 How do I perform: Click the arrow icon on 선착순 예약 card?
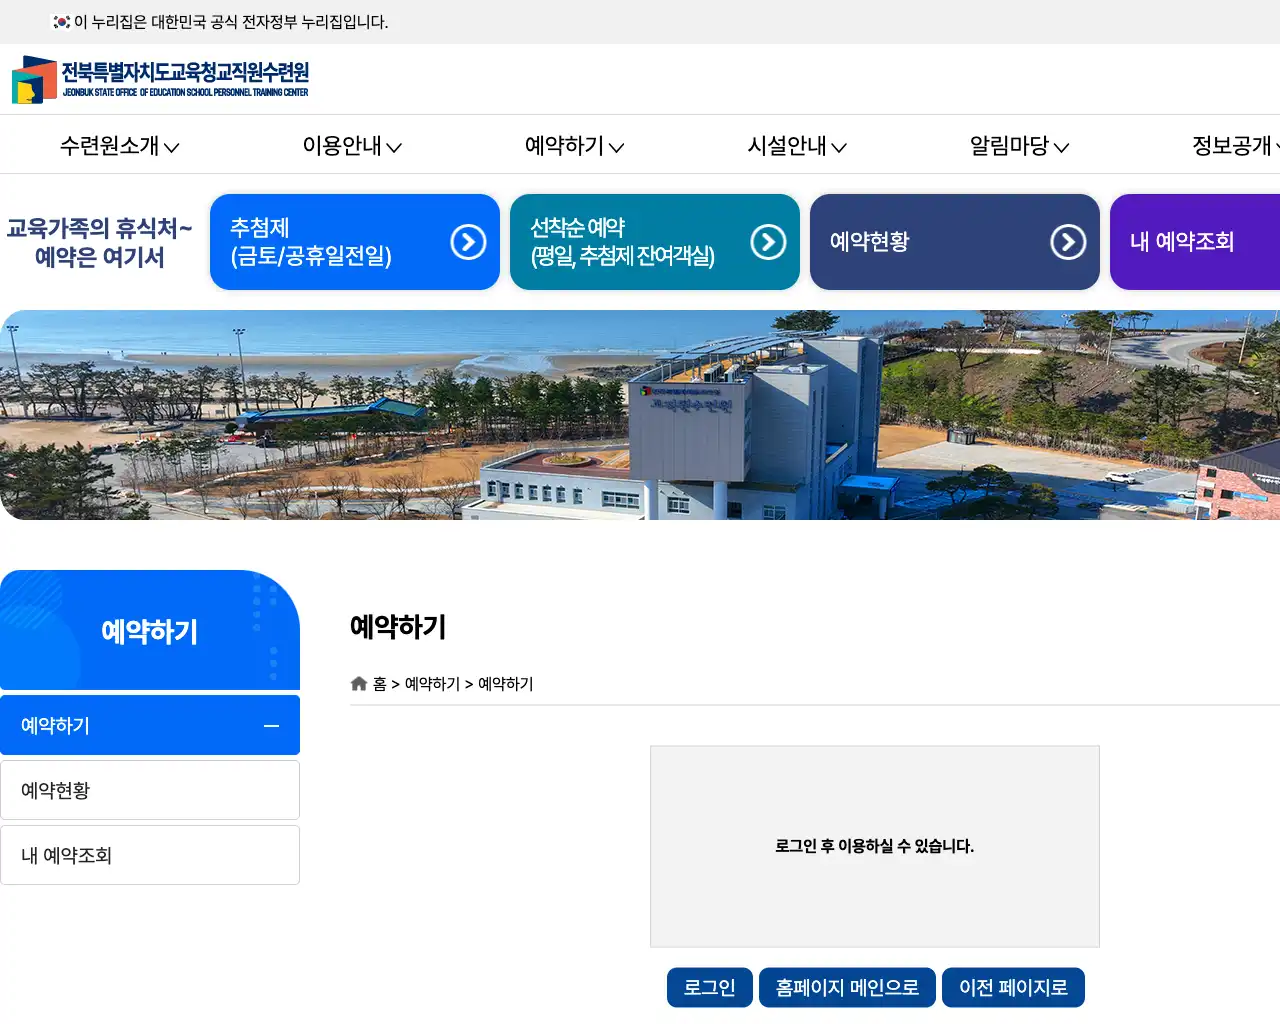coord(768,242)
